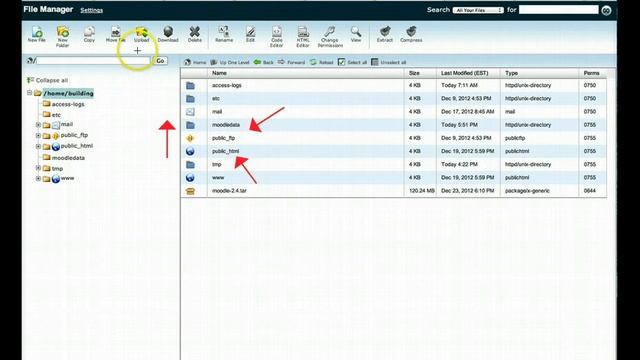Select the Move File tool

click(116, 34)
